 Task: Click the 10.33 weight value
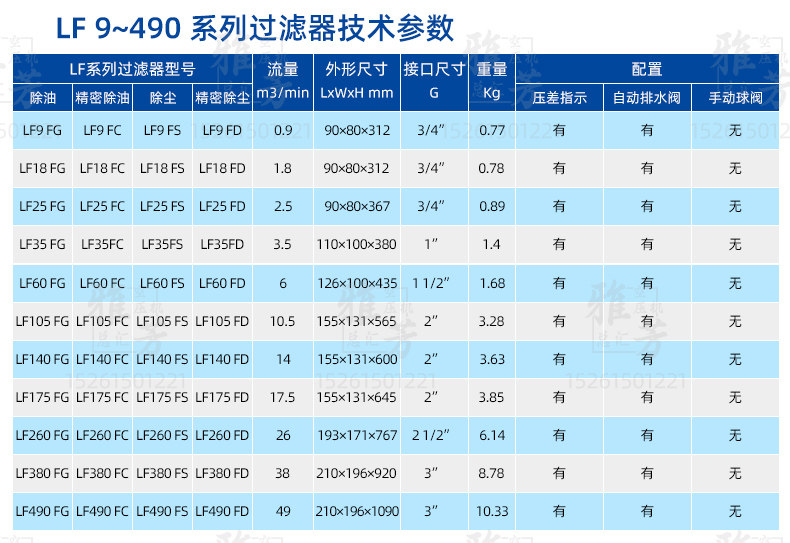(492, 511)
